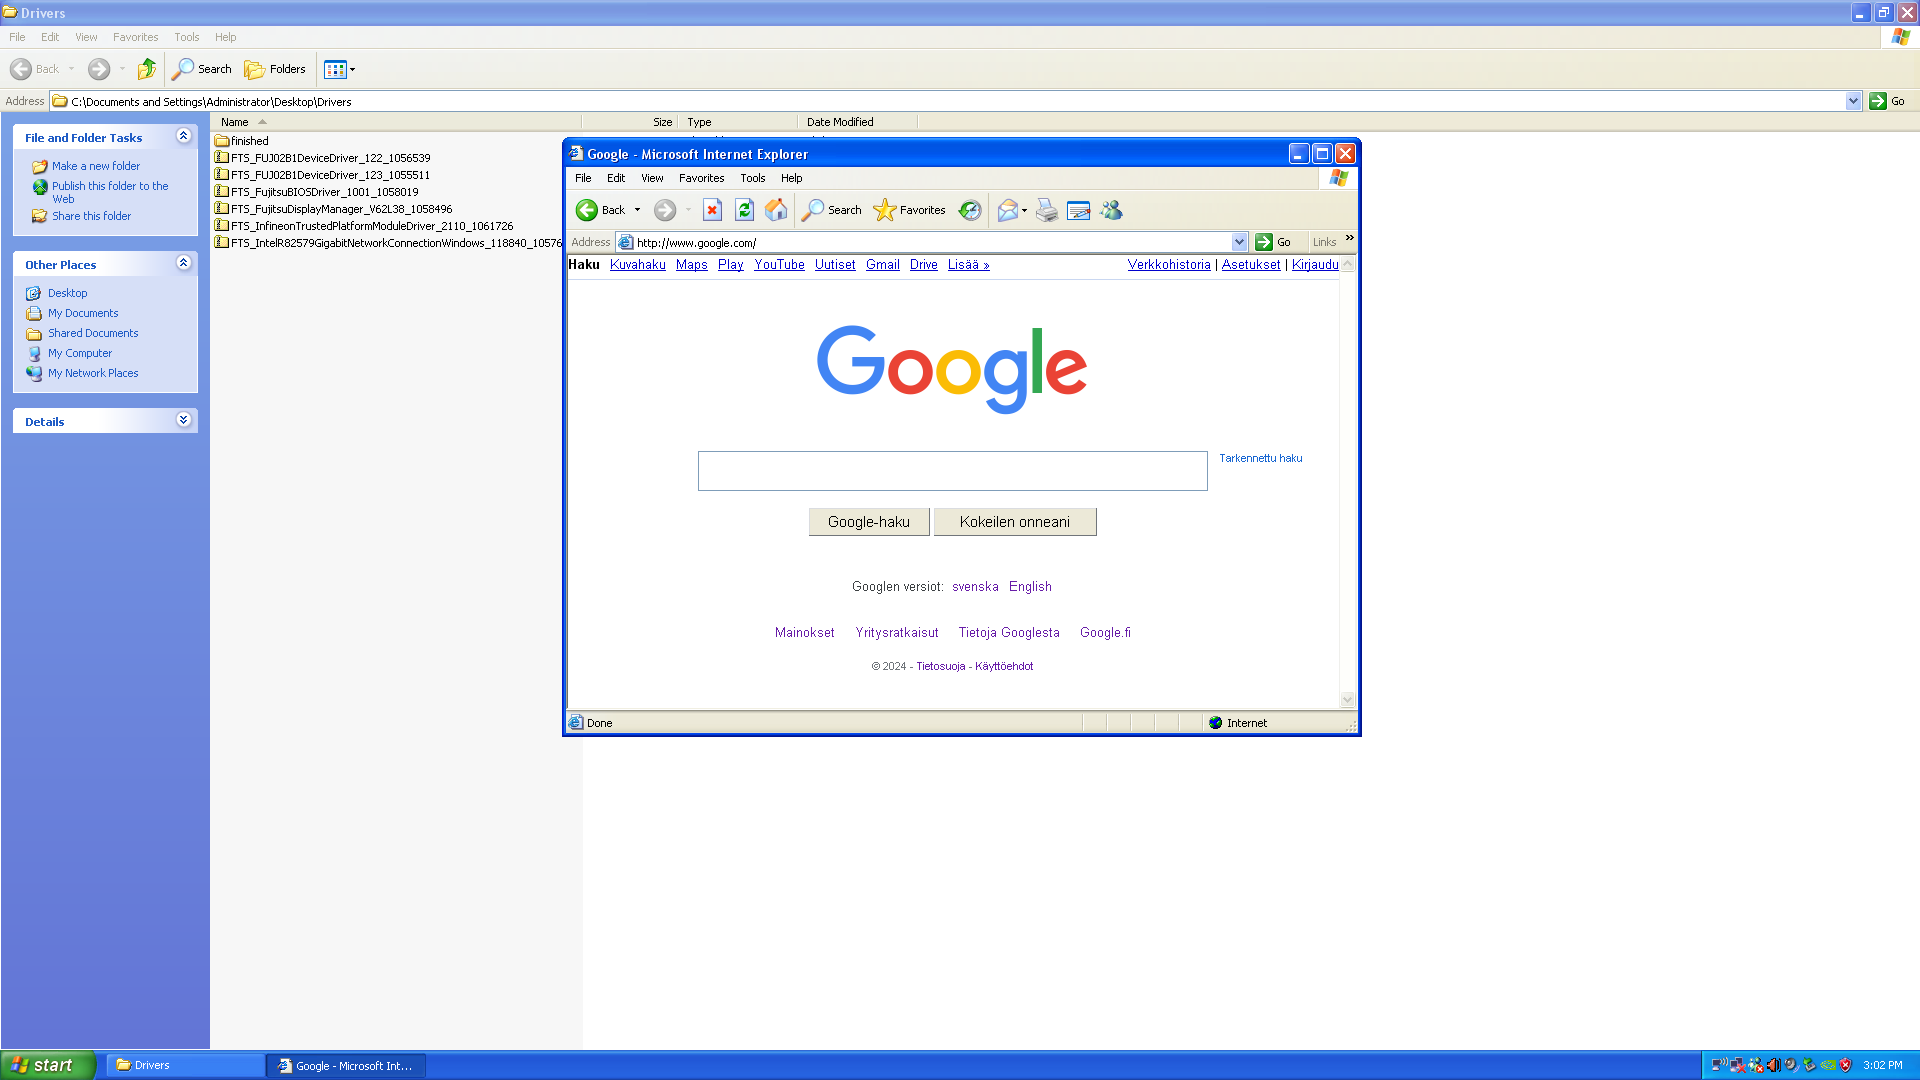Open Drivers window Edit menu
The width and height of the screenshot is (1920, 1080).
[50, 37]
